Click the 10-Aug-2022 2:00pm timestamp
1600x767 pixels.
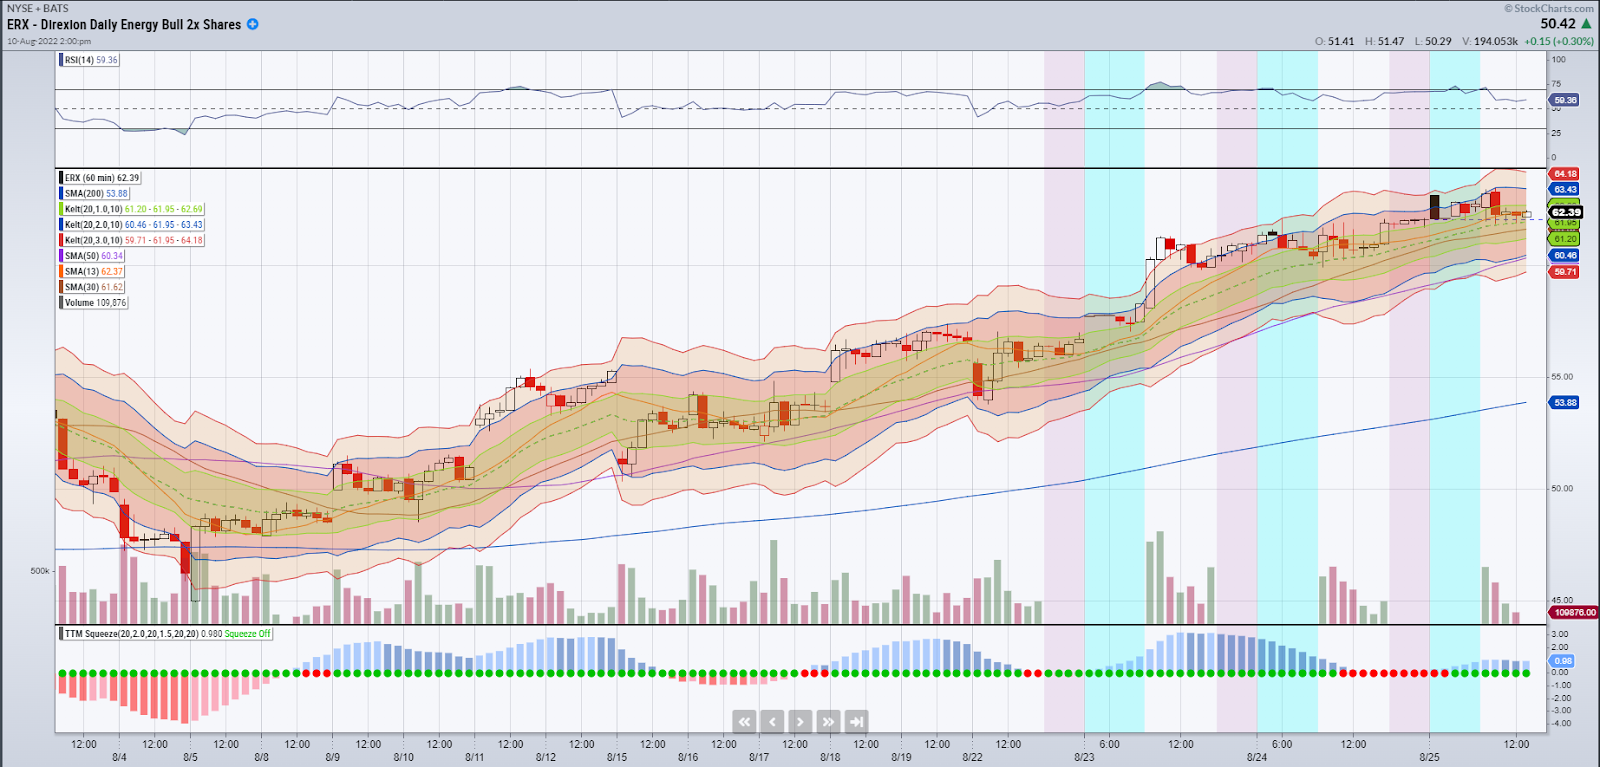tap(49, 41)
